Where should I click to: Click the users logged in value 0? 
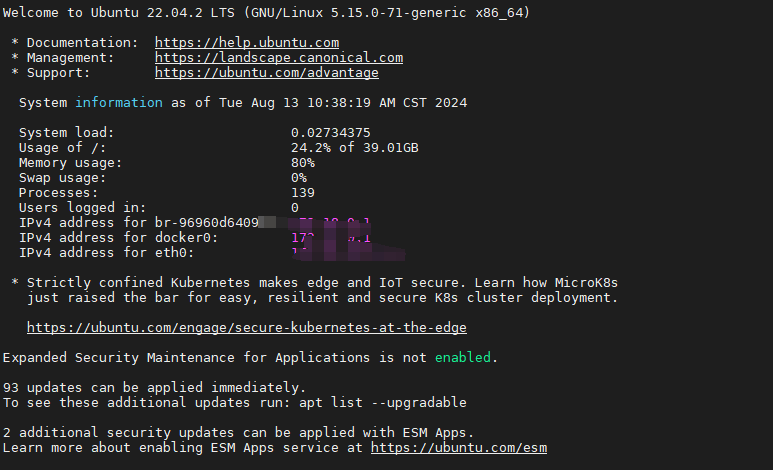coord(295,208)
